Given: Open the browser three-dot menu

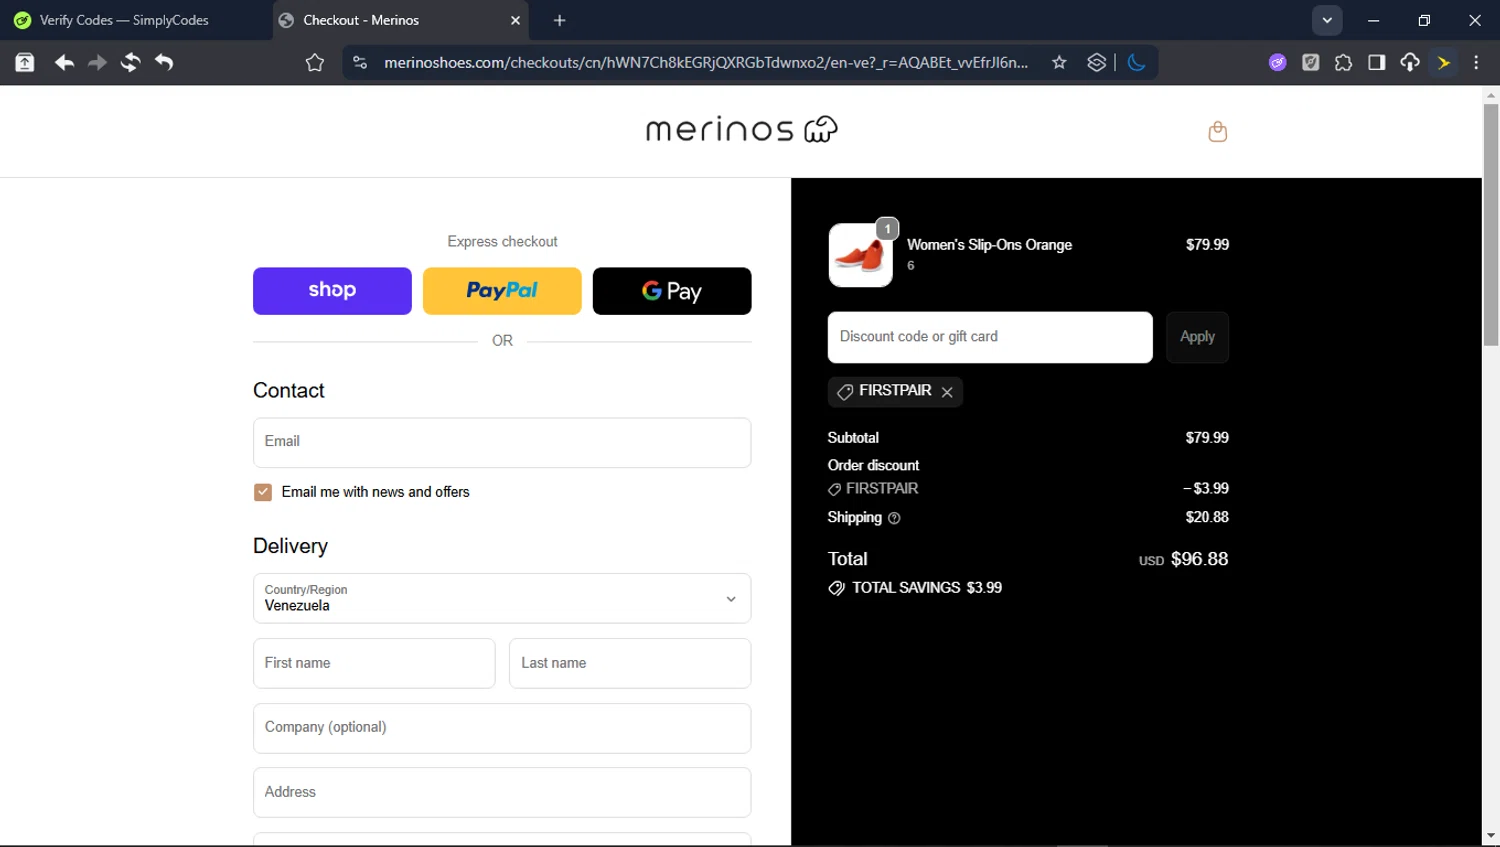Looking at the screenshot, I should tap(1477, 63).
